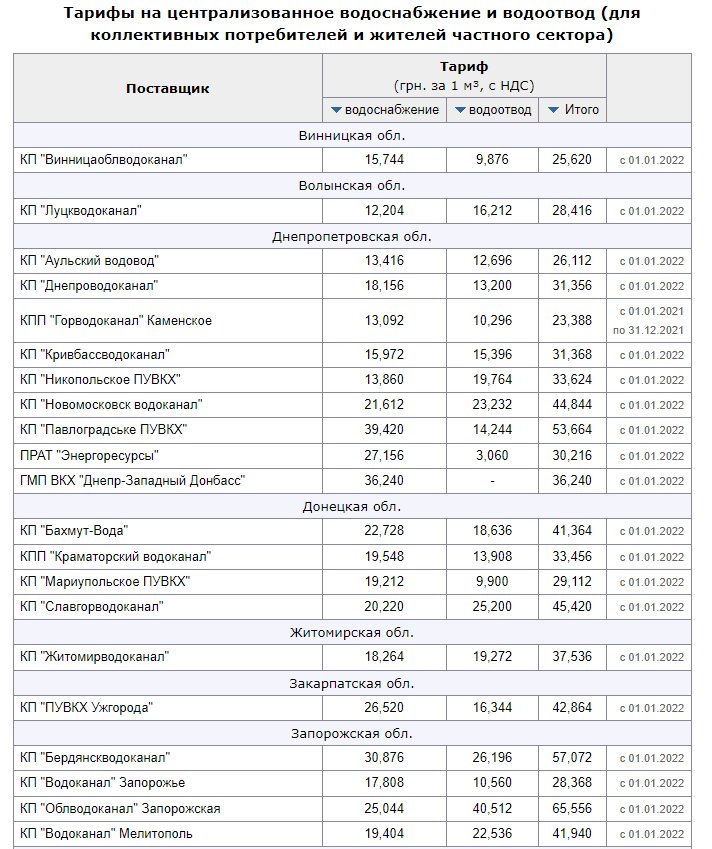Screen dimensions: 712x849
Task: Click the Поставщик column header
Action: (x=167, y=88)
